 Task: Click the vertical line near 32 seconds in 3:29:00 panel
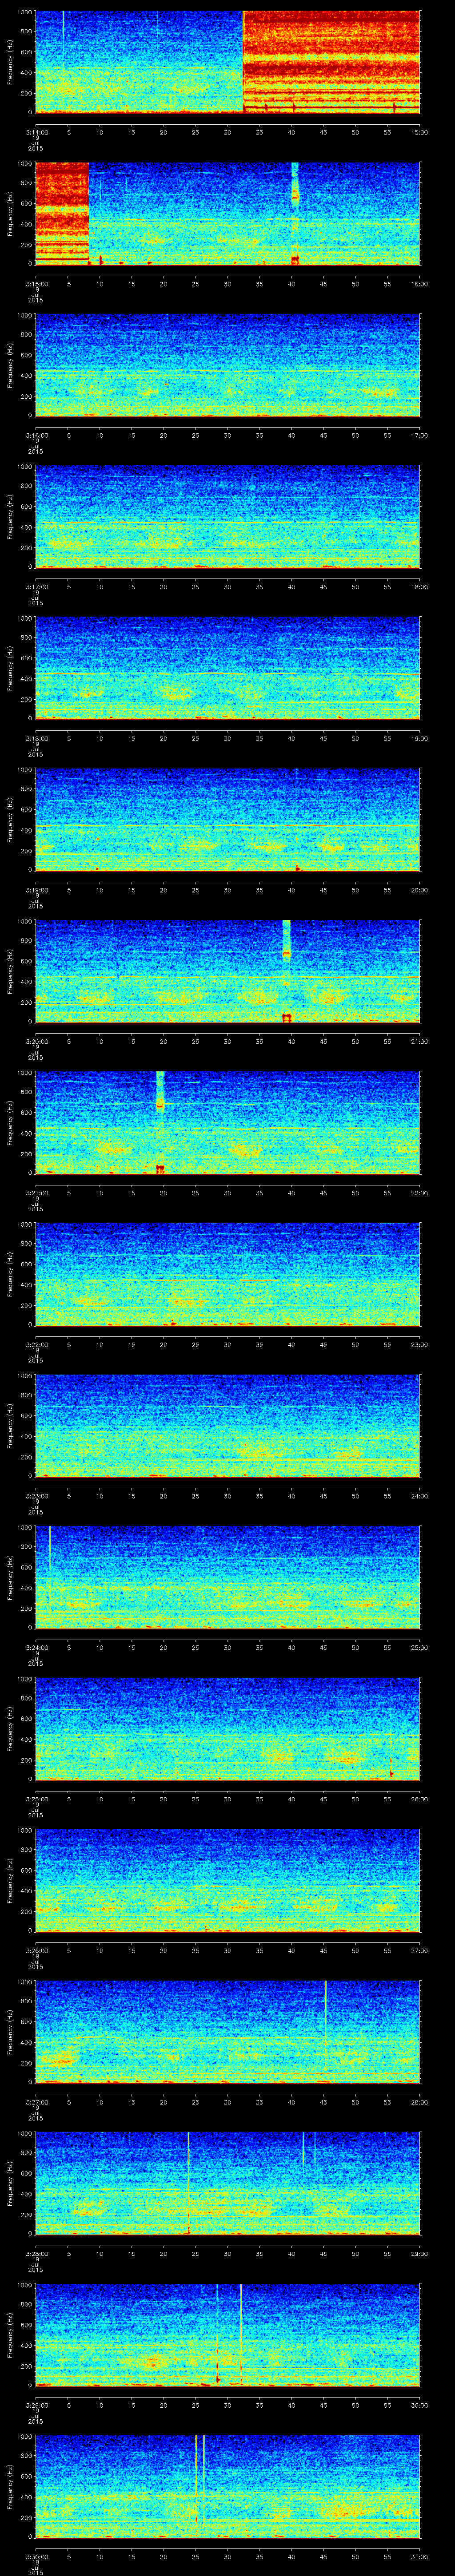[241, 2335]
